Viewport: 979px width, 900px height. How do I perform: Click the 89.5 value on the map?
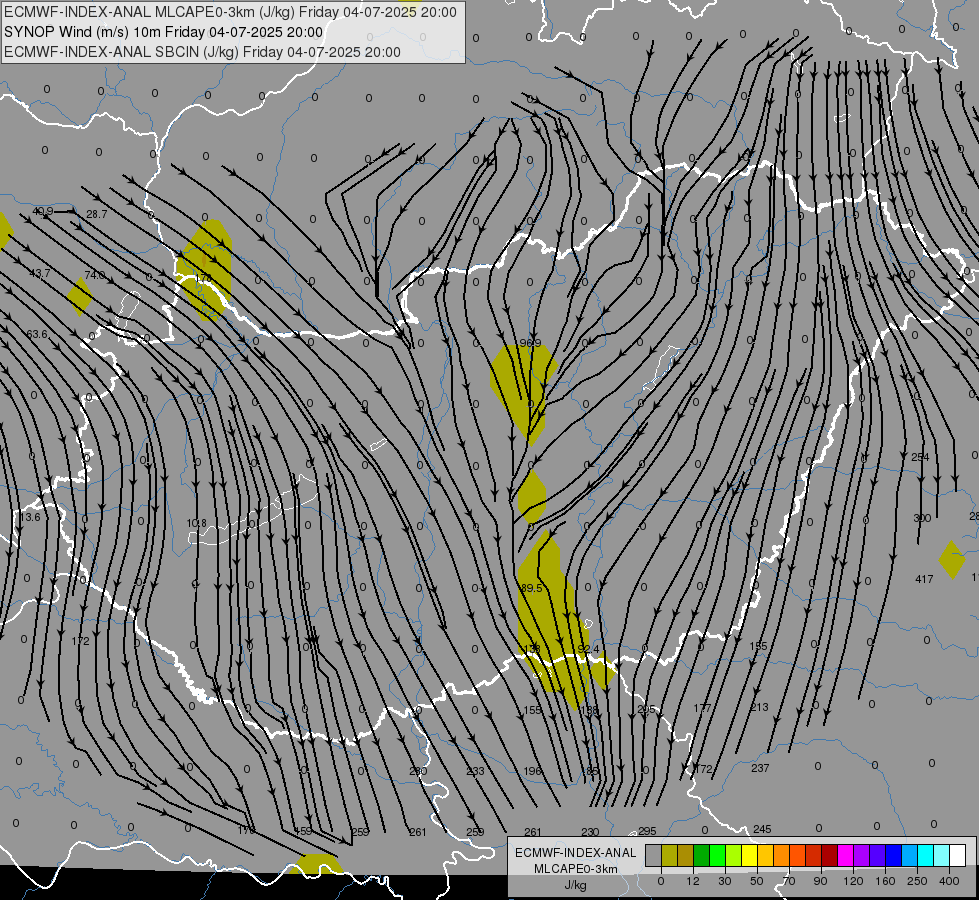(x=531, y=588)
